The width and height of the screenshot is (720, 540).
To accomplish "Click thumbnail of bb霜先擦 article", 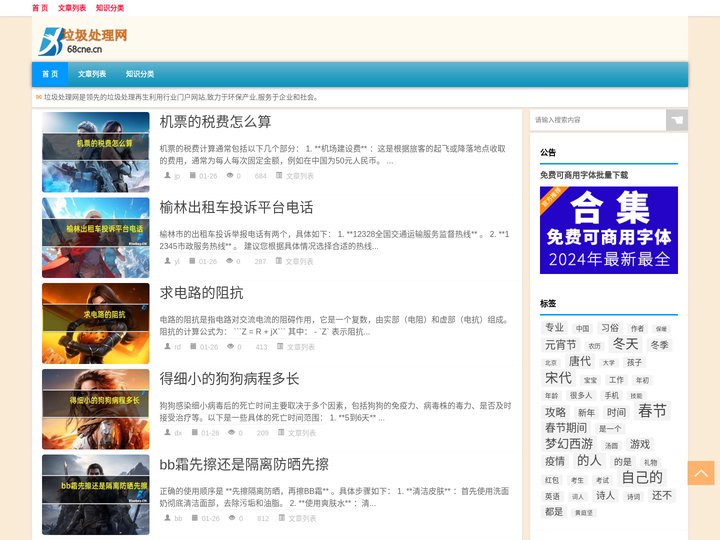I will tap(96, 495).
